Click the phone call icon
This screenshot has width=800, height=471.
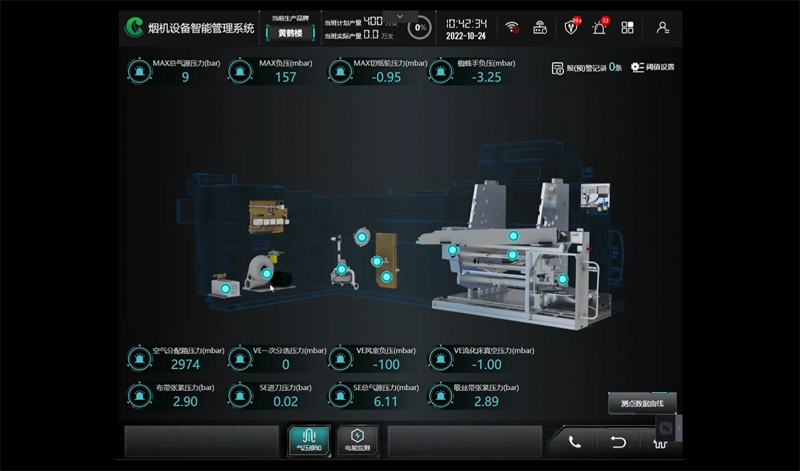coord(575,441)
